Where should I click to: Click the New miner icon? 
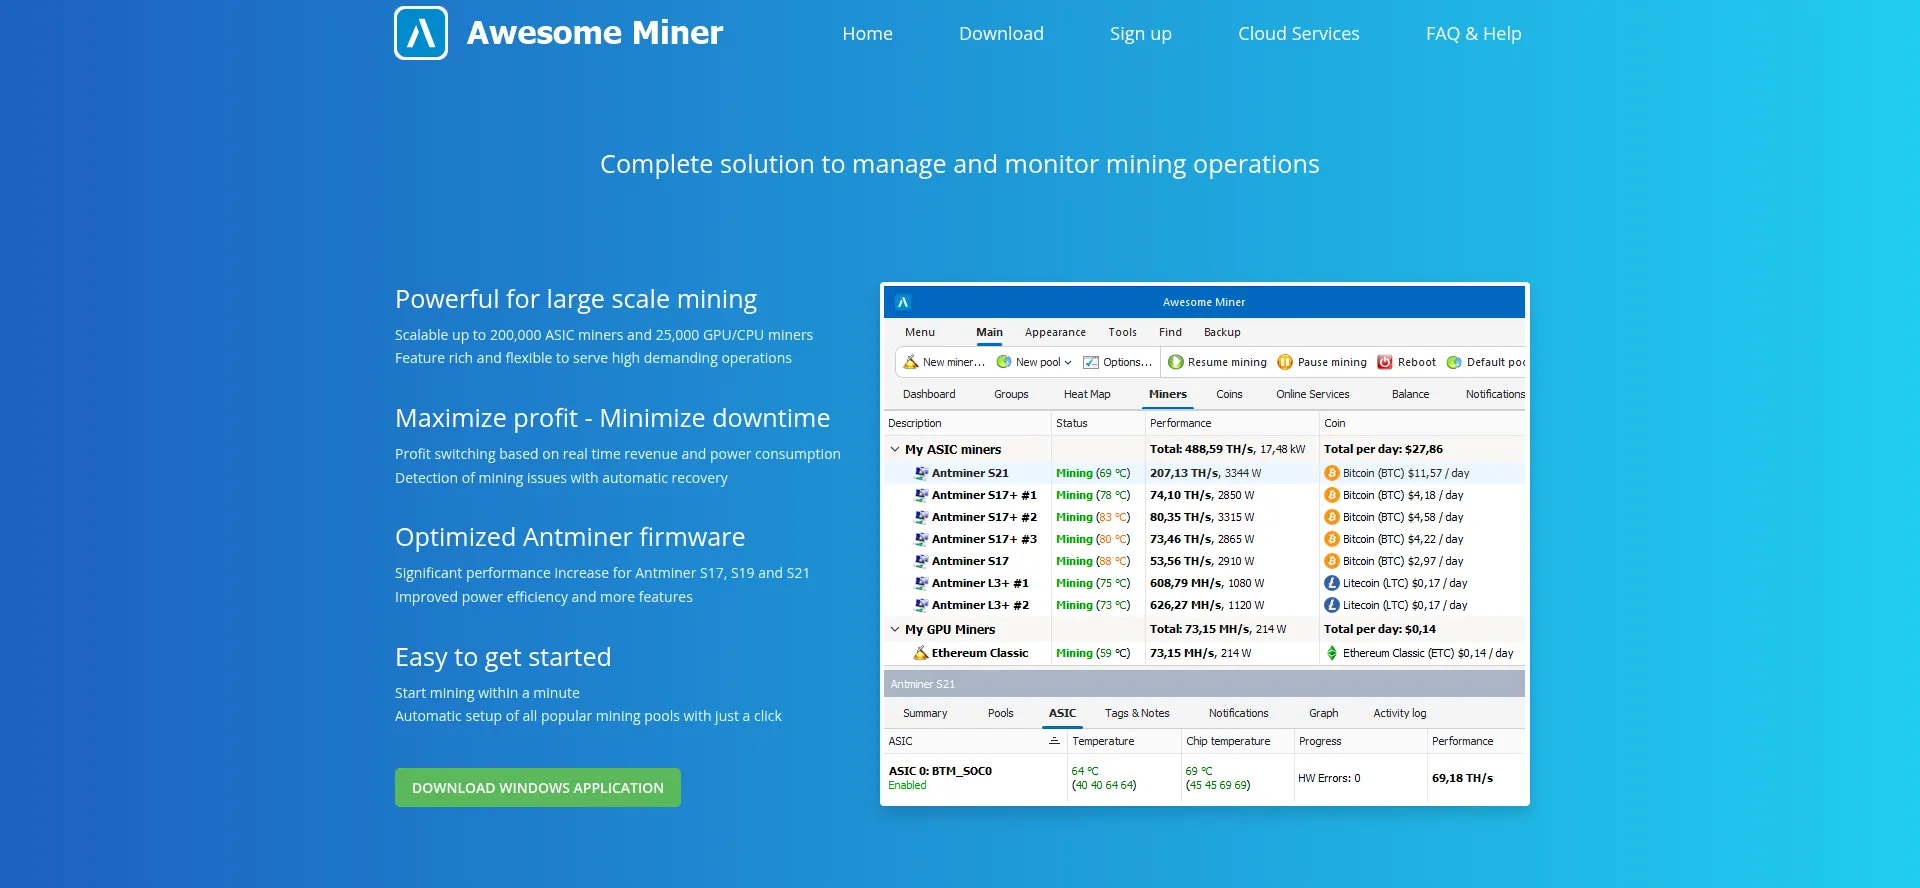click(911, 362)
